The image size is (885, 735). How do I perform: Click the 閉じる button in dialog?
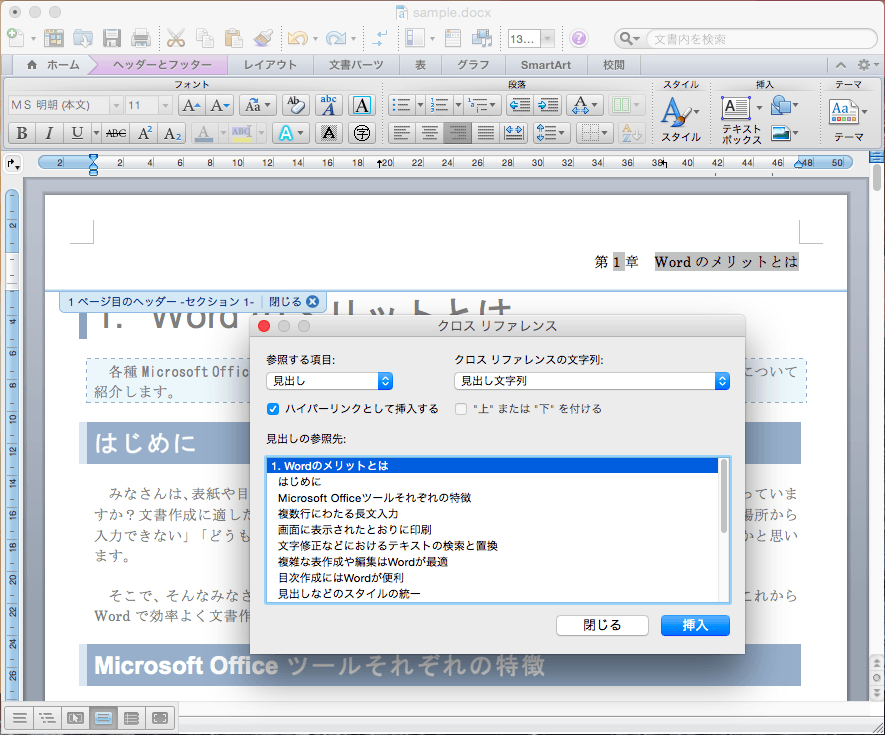(x=602, y=625)
